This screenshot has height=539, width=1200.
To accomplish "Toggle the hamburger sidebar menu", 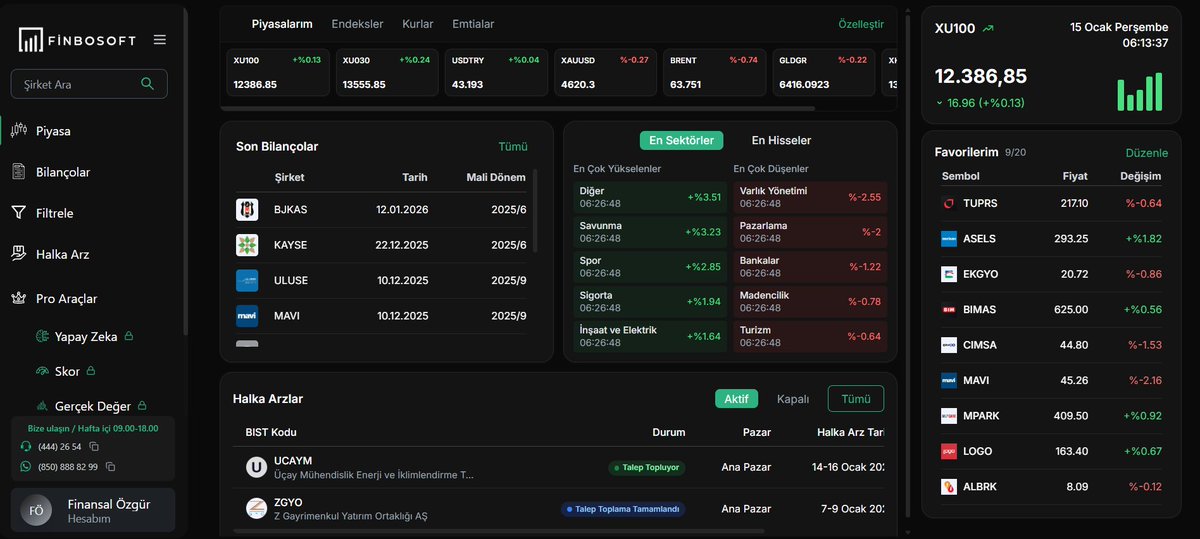I will tap(160, 40).
